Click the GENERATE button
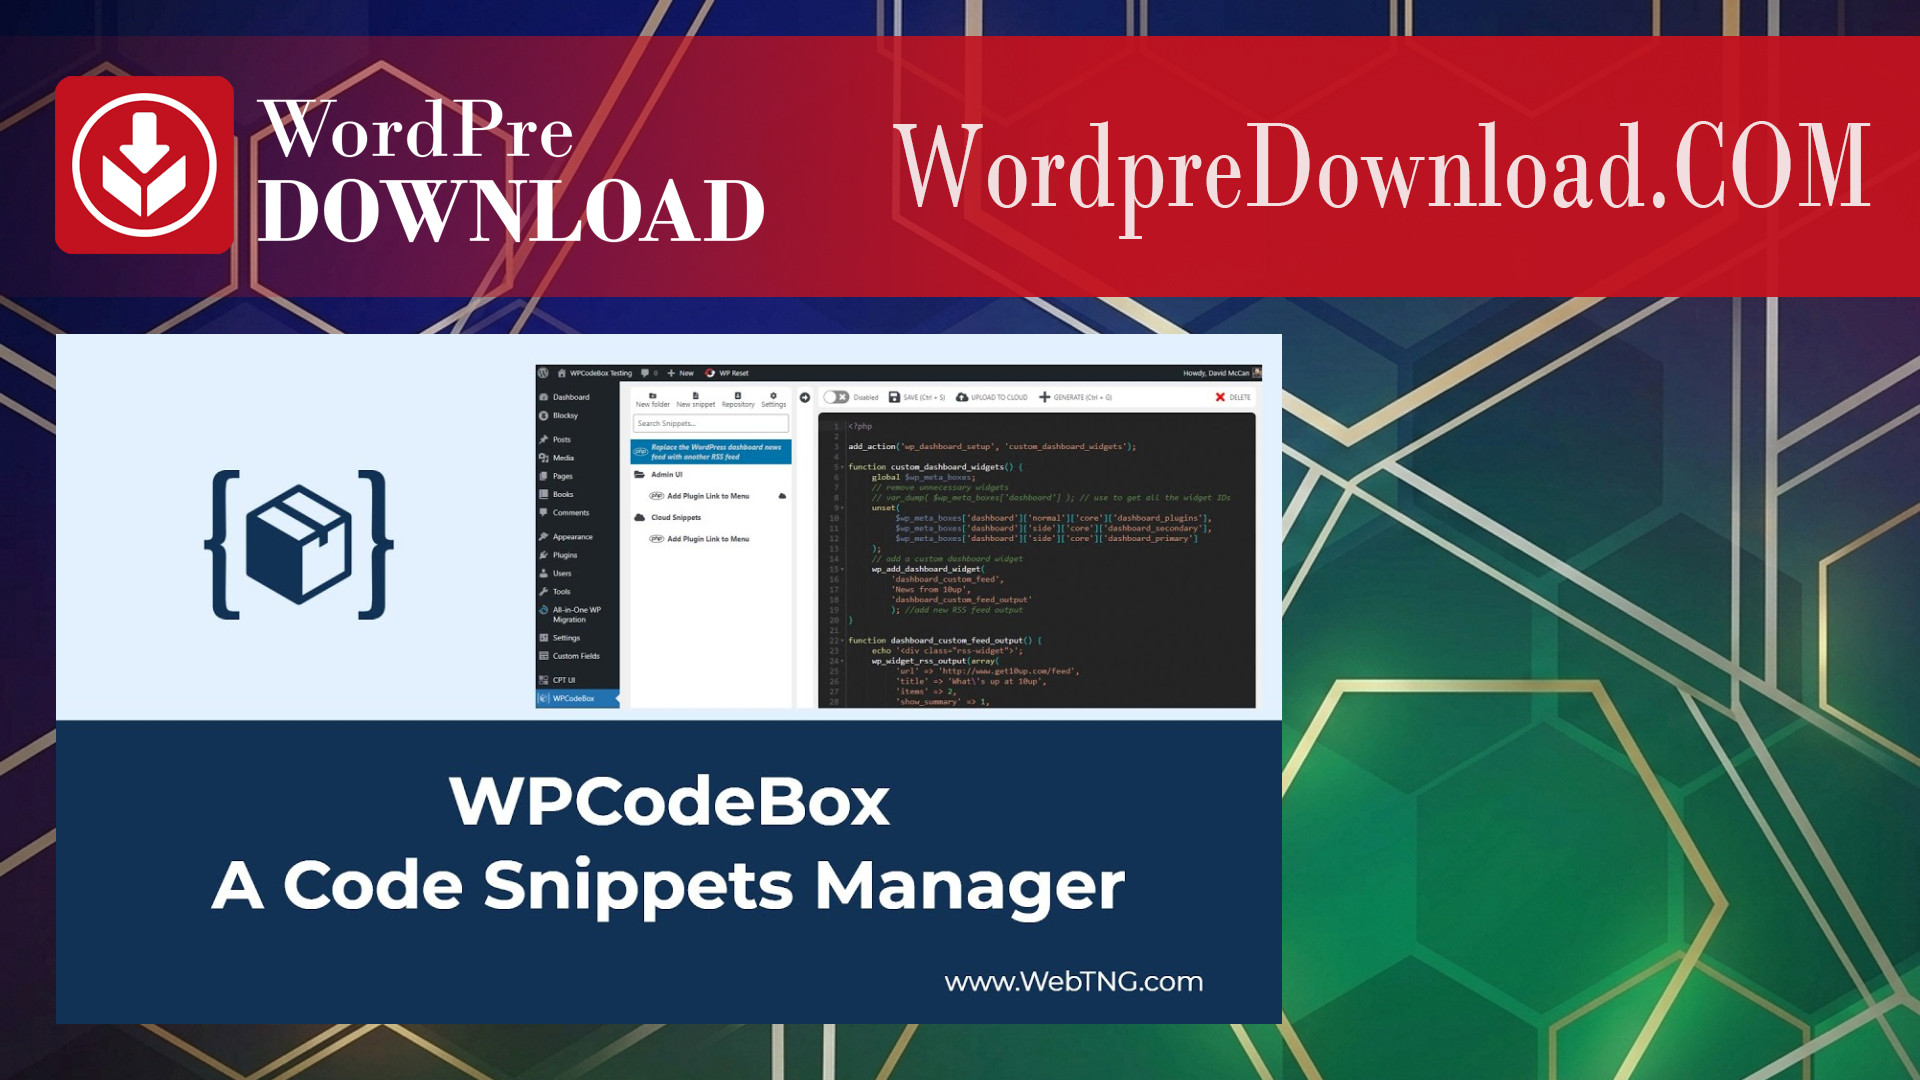This screenshot has width=1920, height=1080. 1076,397
